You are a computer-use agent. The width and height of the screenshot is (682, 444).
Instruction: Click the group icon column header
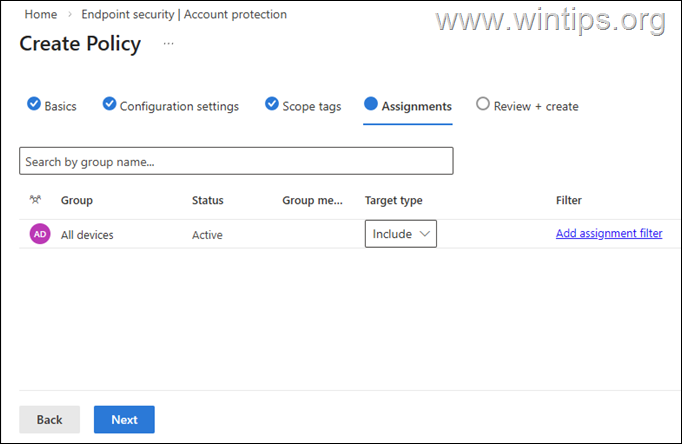coord(35,200)
